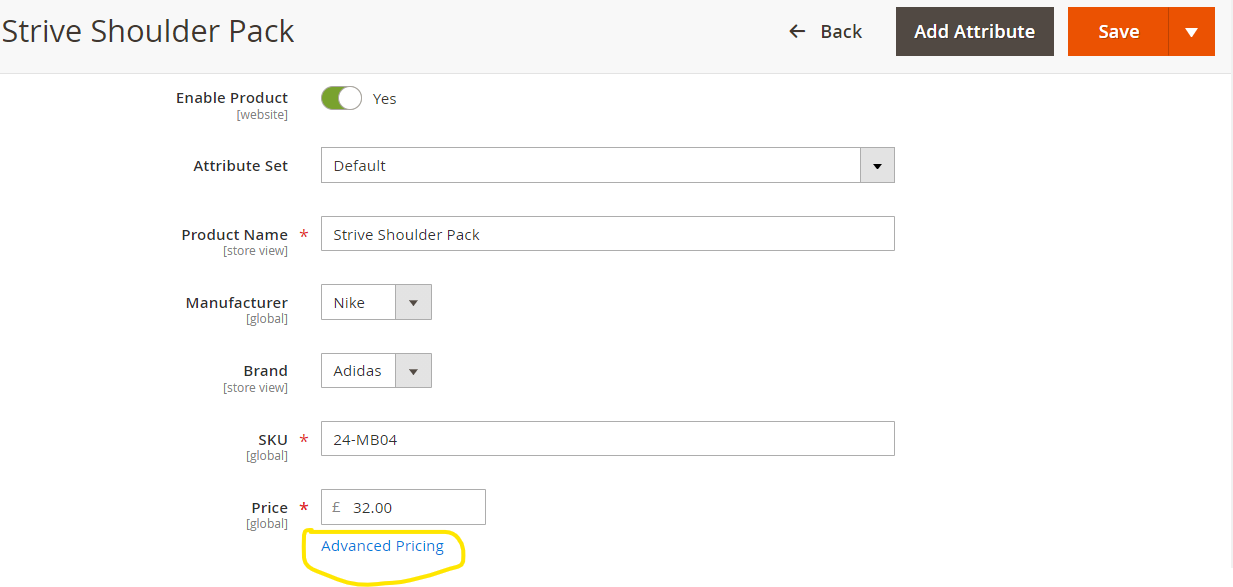Click the Adidas value in Brand
1233x587 pixels.
coord(358,371)
